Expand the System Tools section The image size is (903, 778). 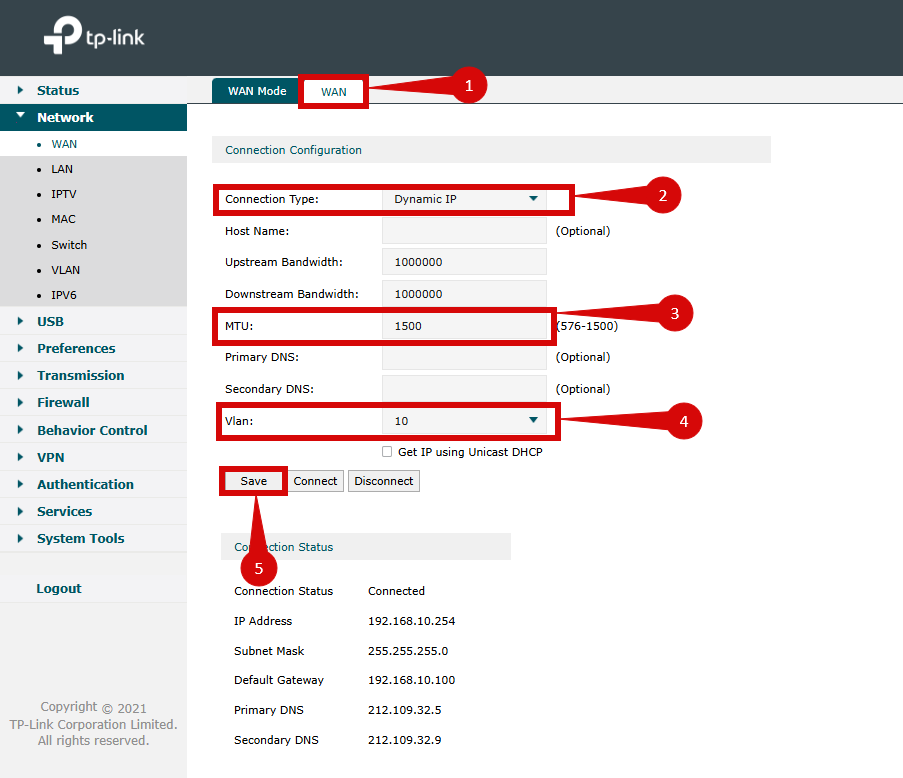point(81,538)
